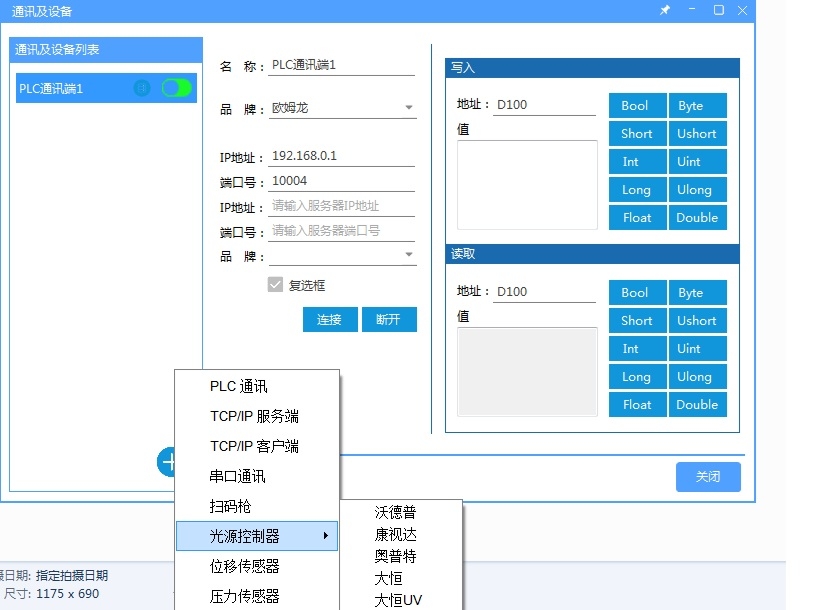Pick 沃德普 in light controller submenu
This screenshot has width=819, height=610.
(395, 512)
